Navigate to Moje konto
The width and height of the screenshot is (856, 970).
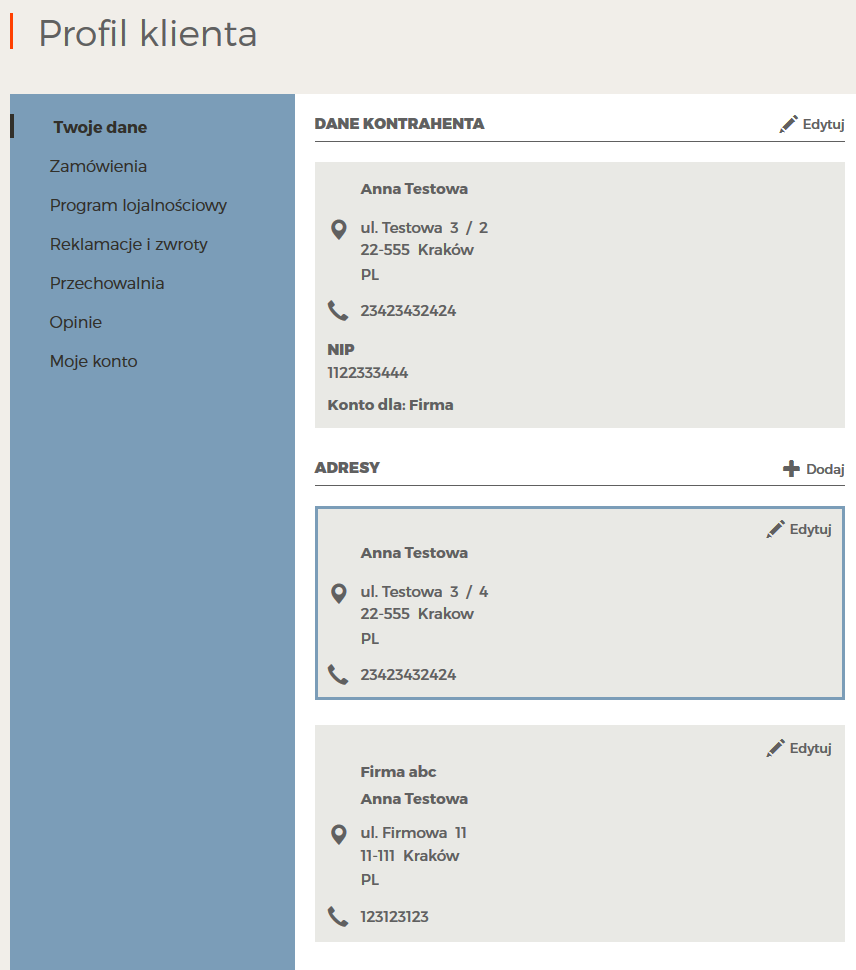[x=93, y=361]
